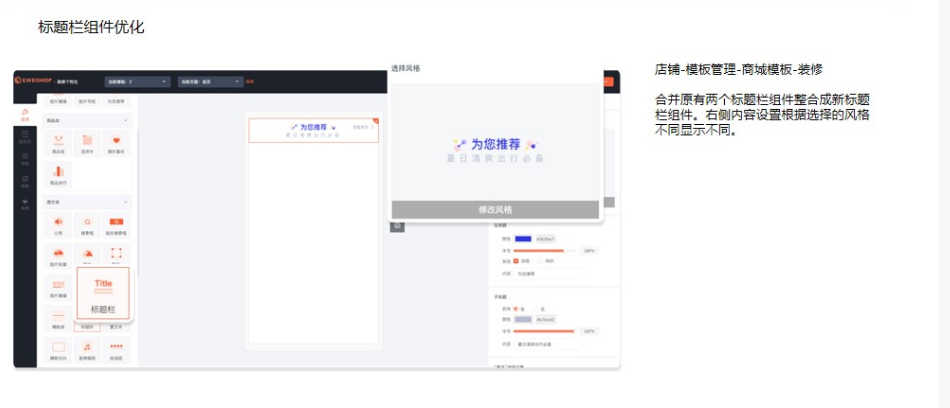Select the 为您推荐 title block in phone preview
This screenshot has width=950, height=408.
tap(313, 130)
